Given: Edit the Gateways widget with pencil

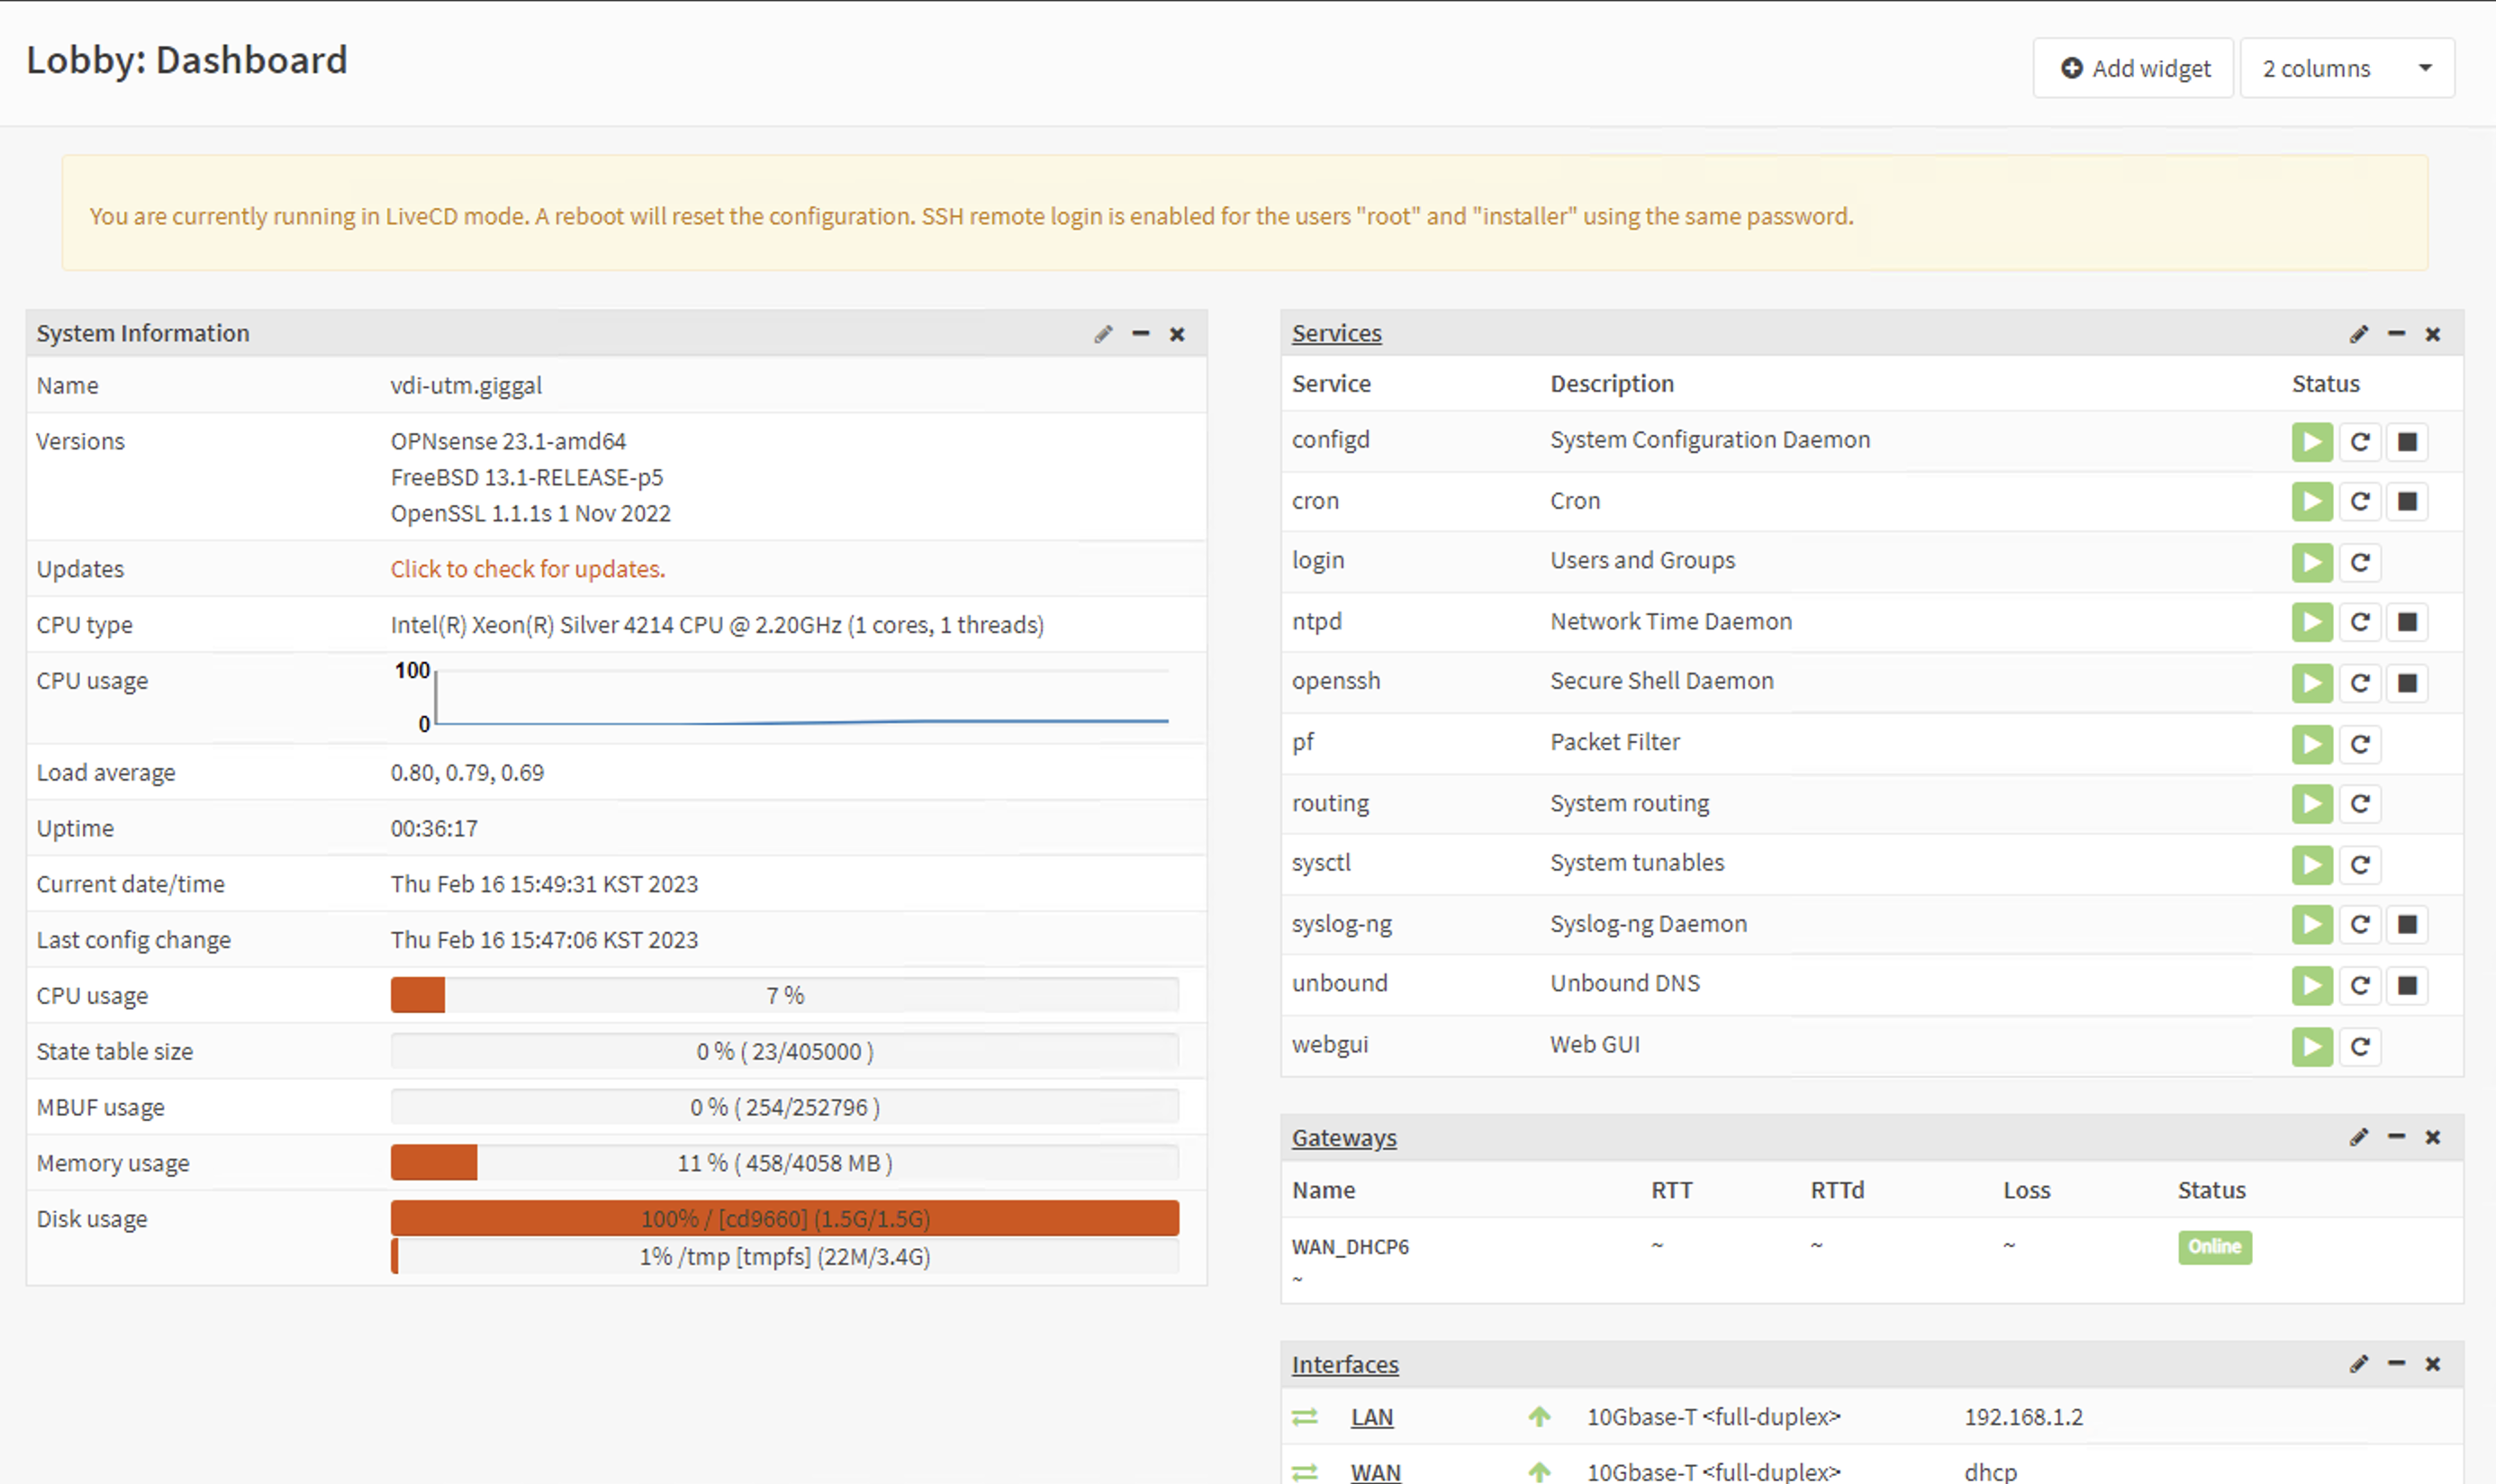Looking at the screenshot, I should click(2359, 1137).
